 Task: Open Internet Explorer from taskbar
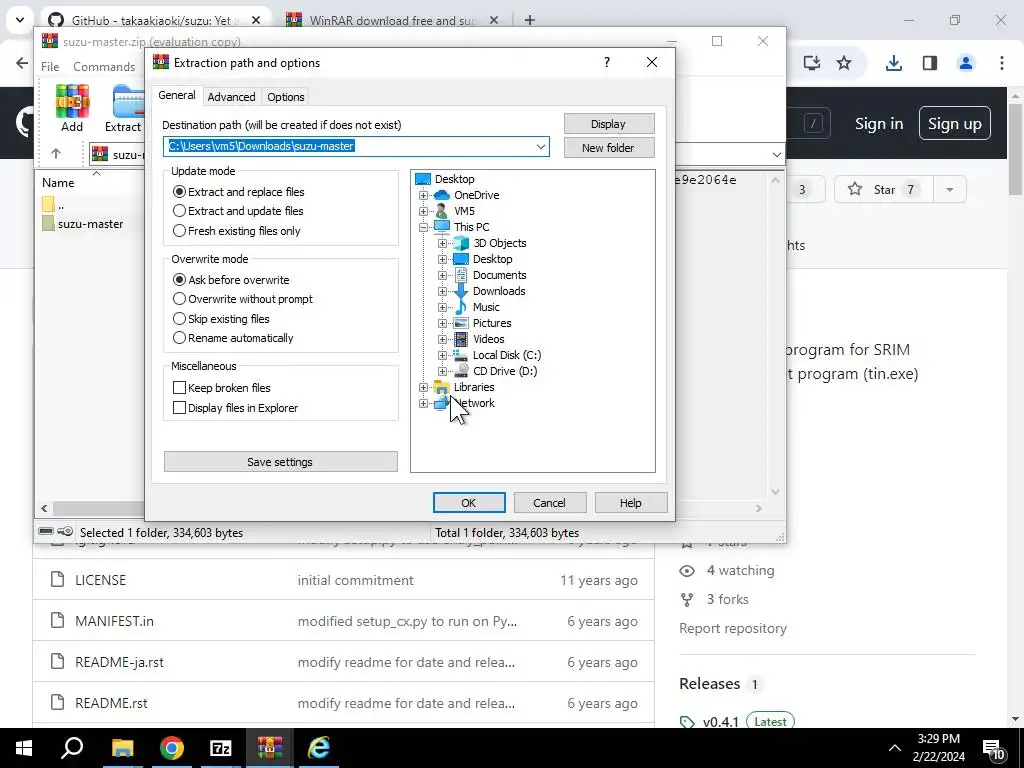(x=319, y=748)
